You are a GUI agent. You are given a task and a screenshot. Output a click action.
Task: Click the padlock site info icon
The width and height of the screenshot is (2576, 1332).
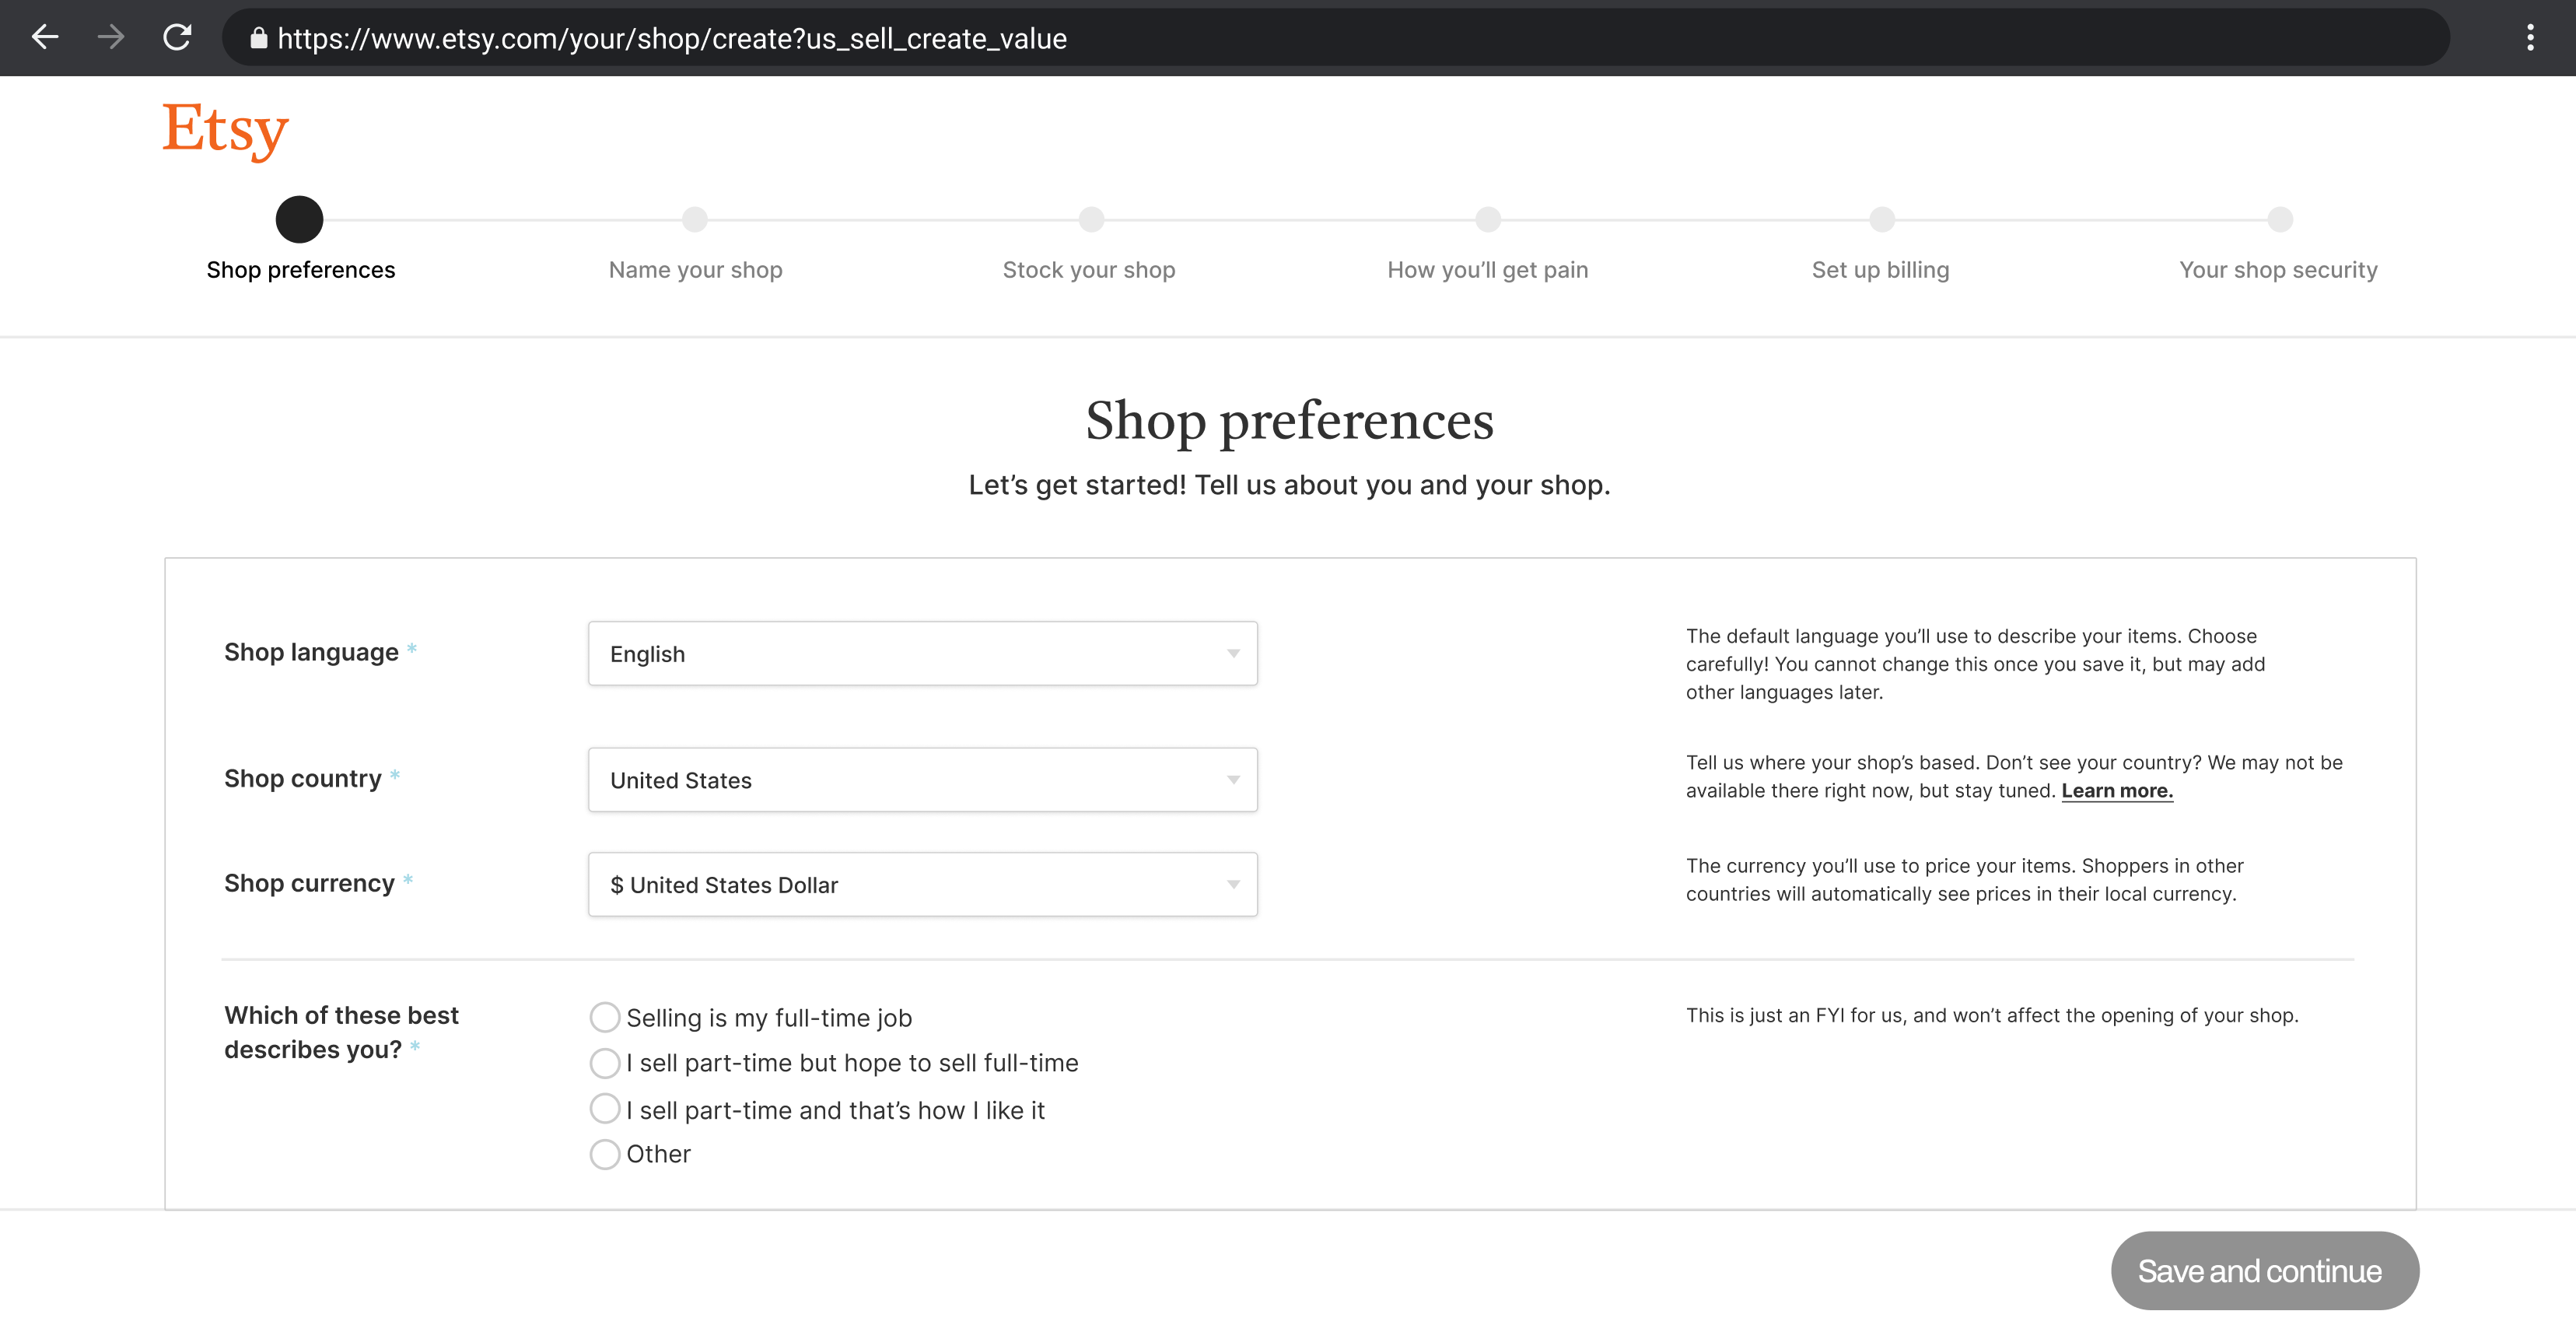[x=259, y=38]
